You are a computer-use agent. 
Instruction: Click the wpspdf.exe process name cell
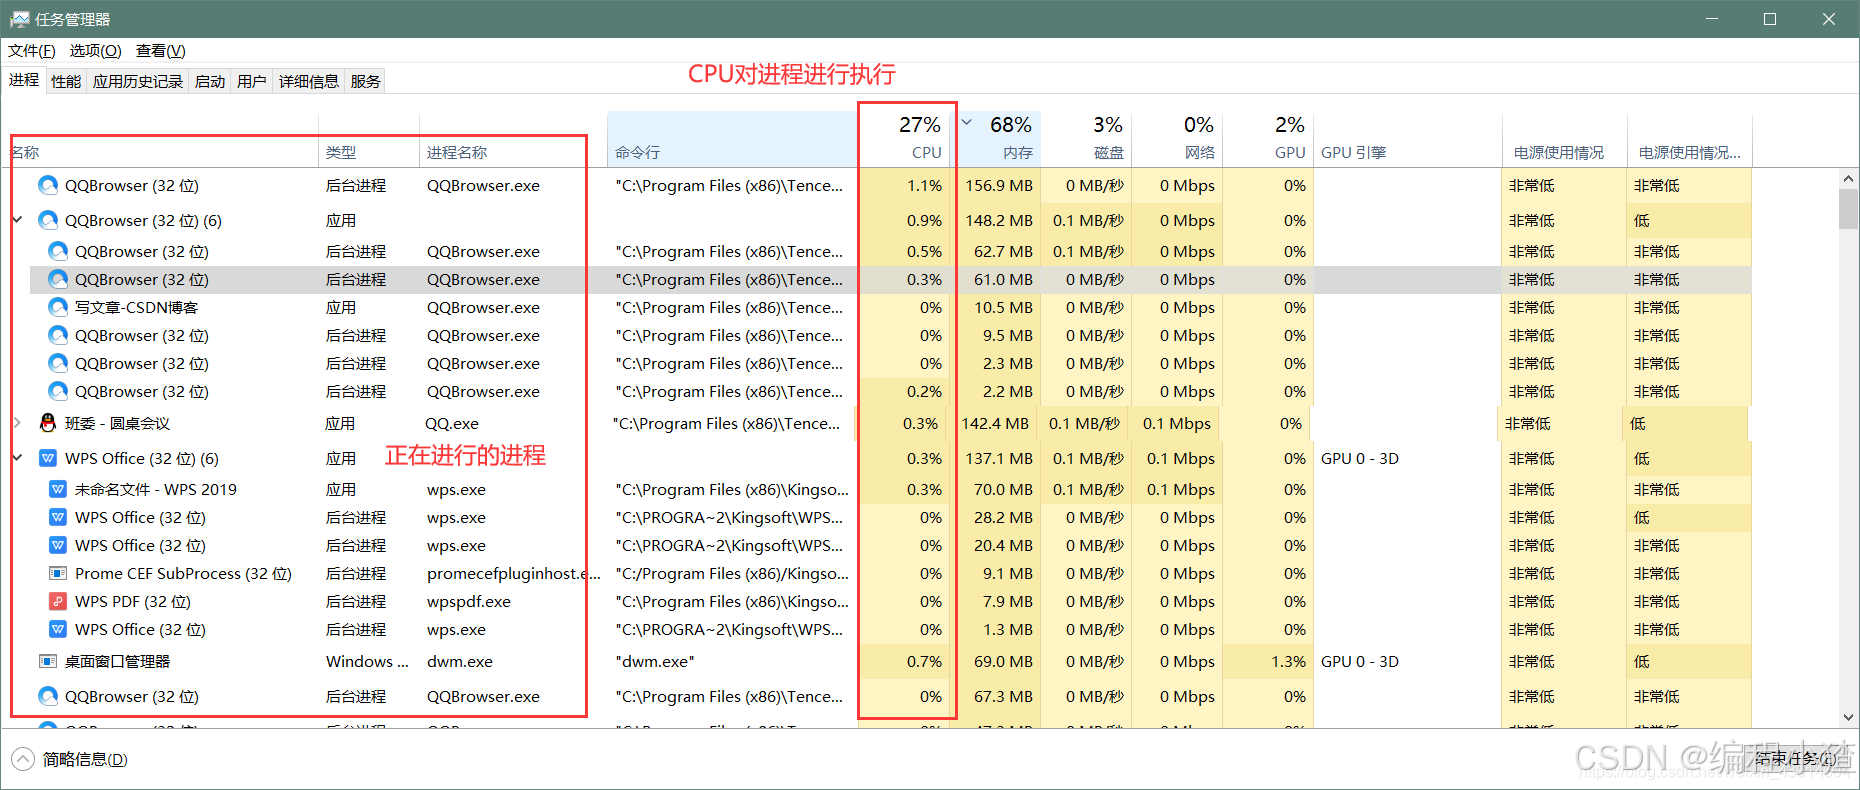pos(469,601)
